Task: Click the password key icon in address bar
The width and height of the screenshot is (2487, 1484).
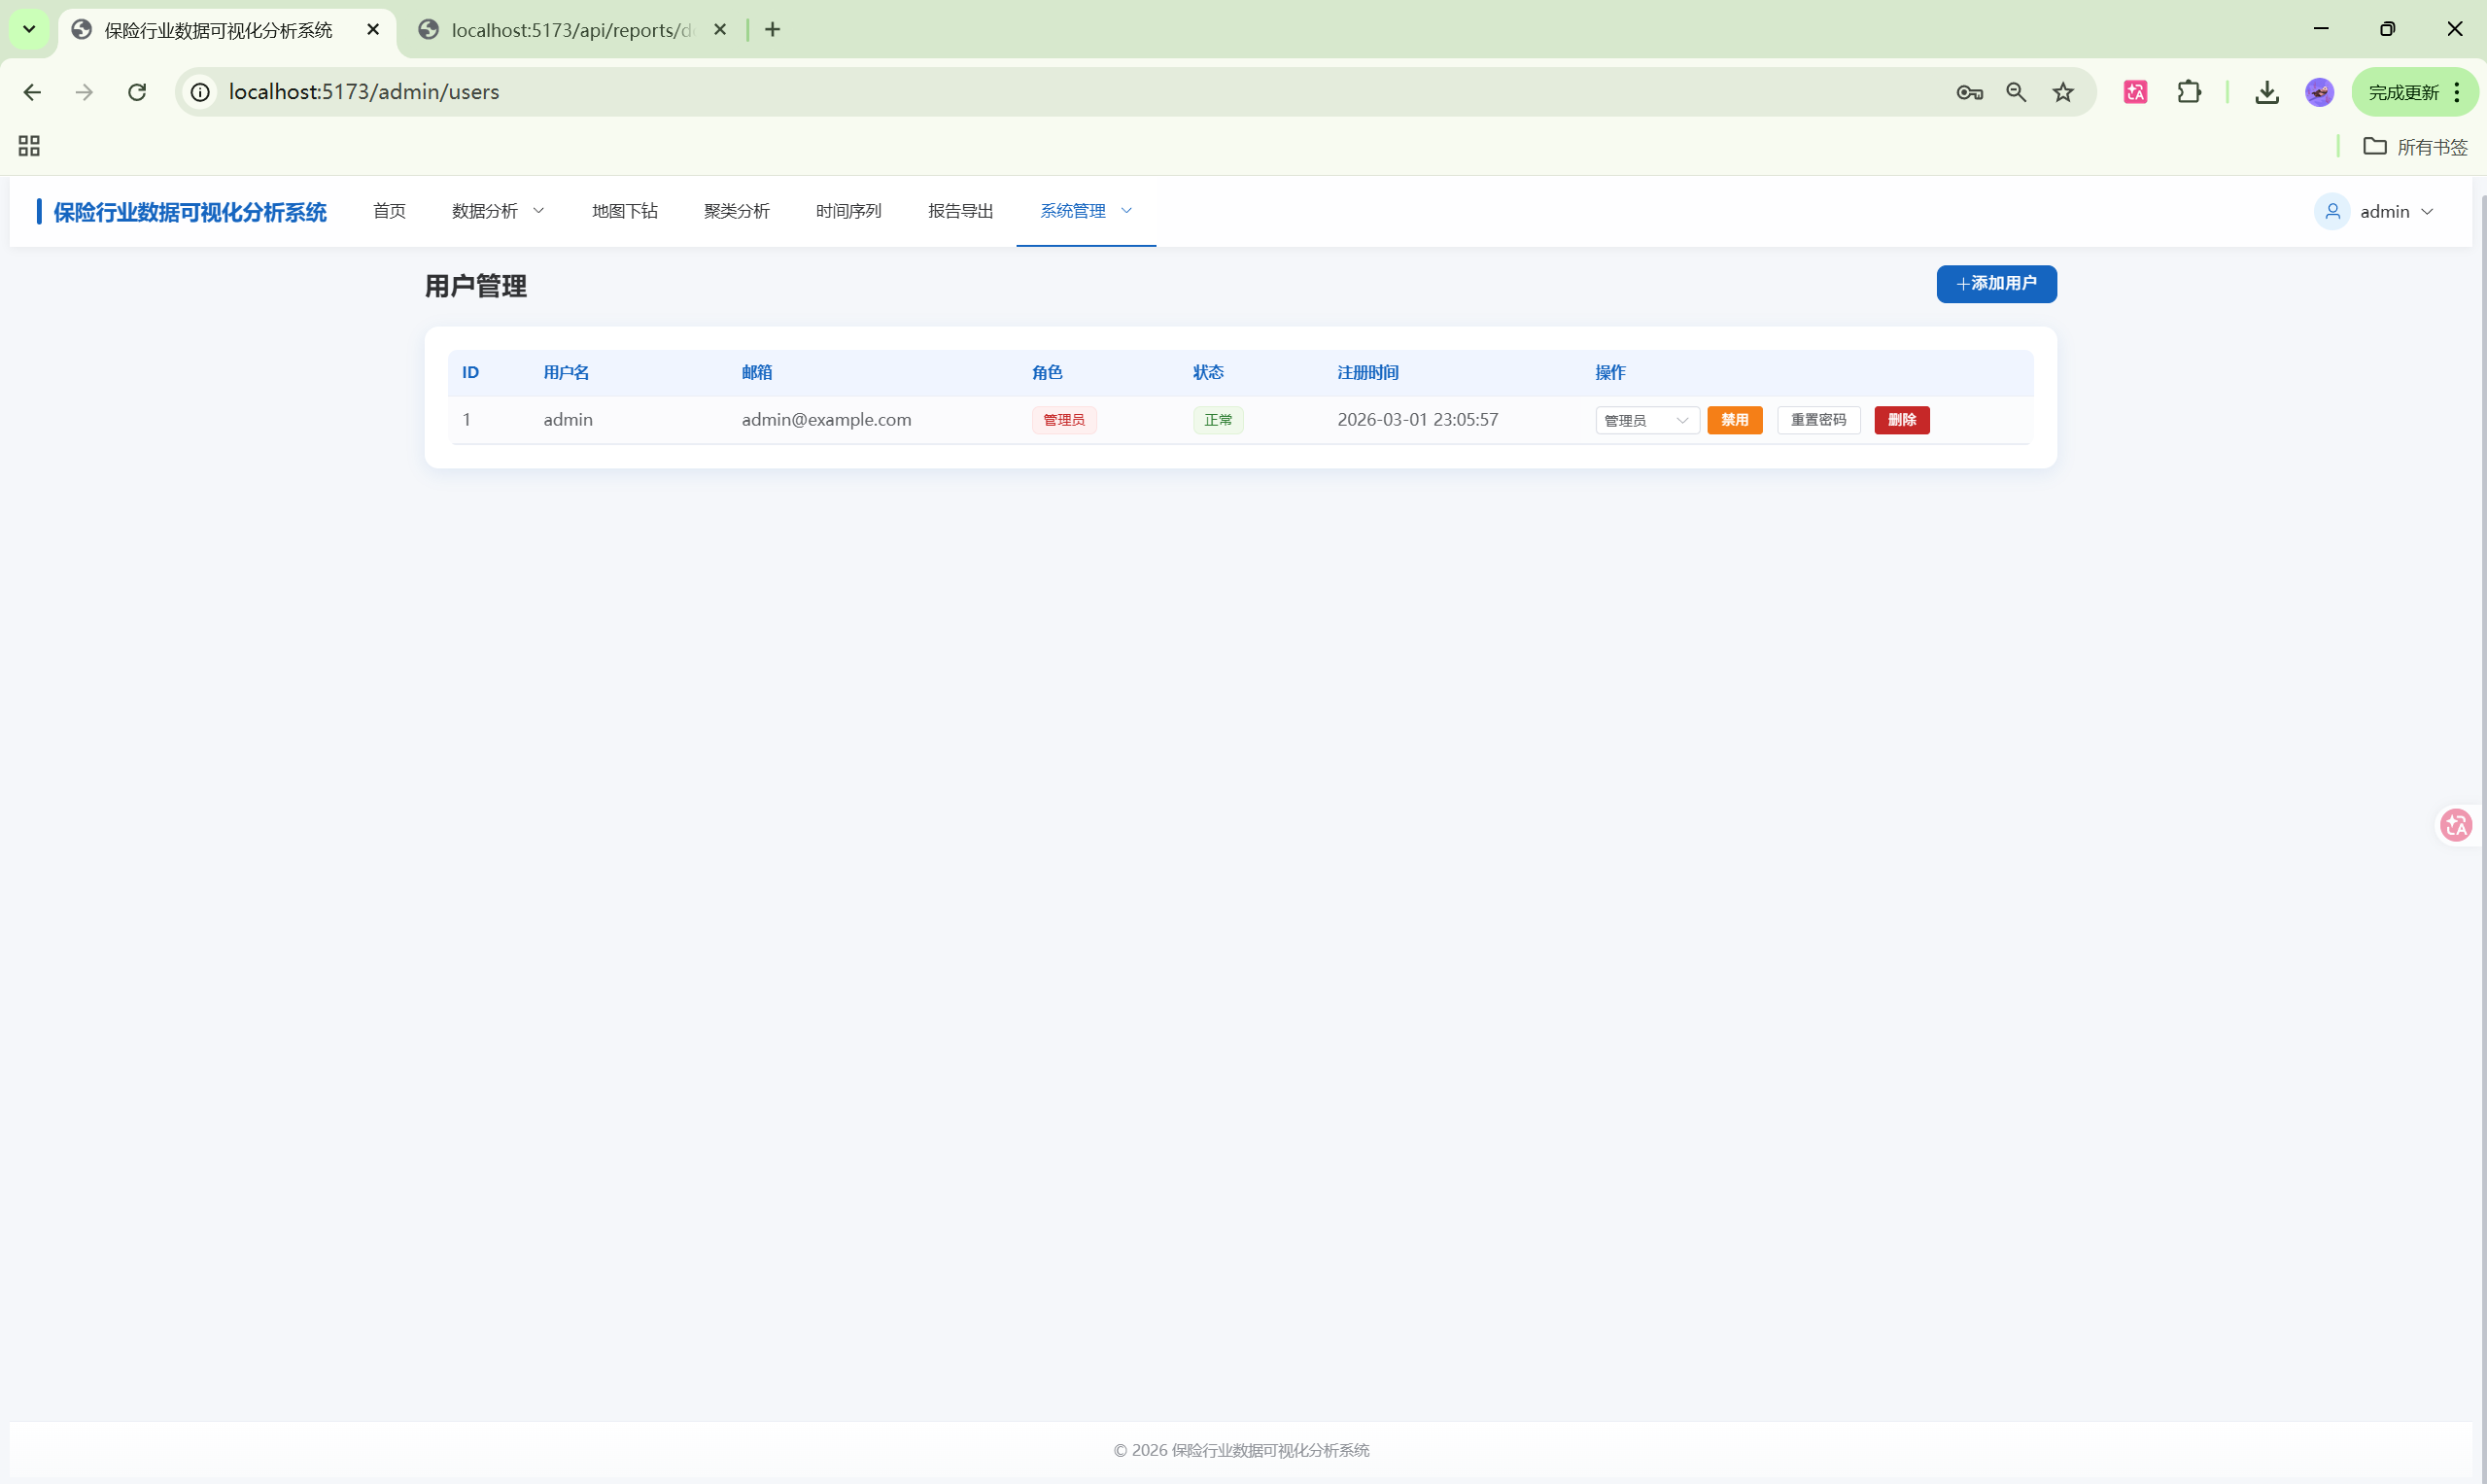Action: pos(1969,92)
